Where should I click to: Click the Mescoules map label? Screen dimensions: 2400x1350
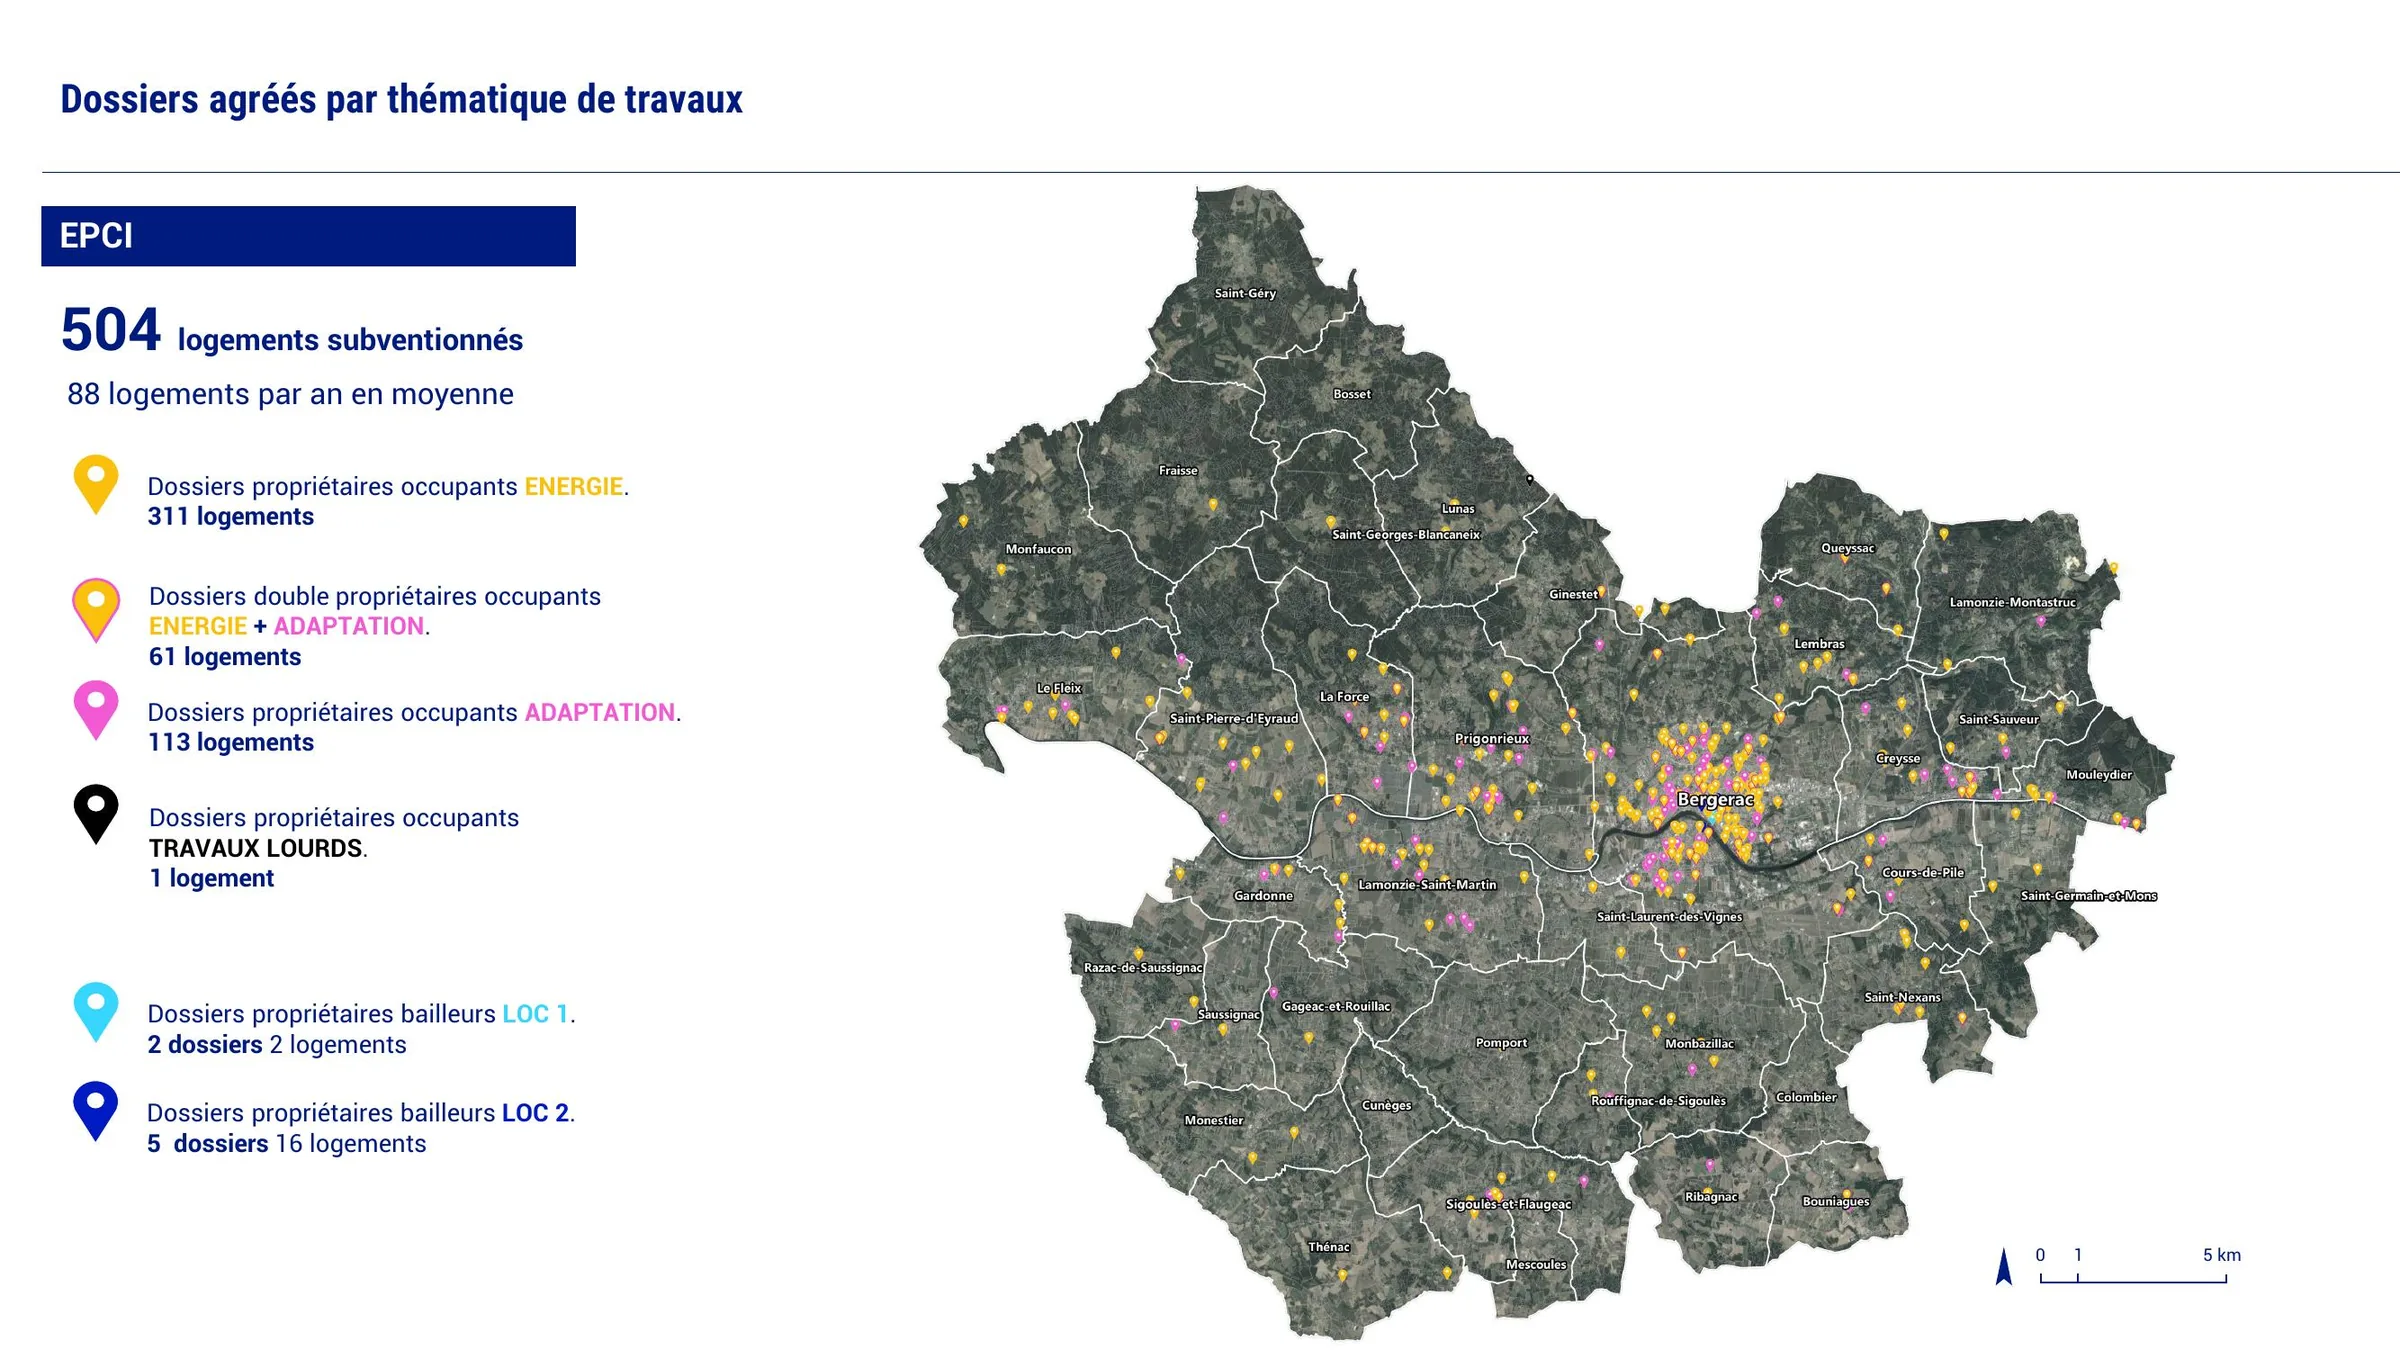(1536, 1265)
